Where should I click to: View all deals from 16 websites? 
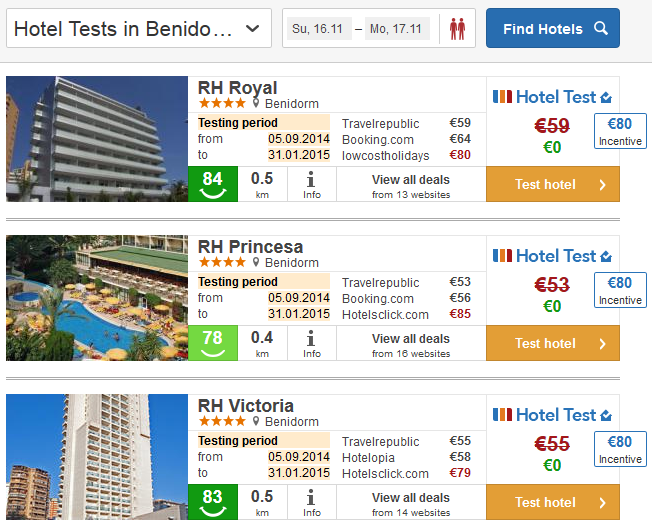coord(411,343)
